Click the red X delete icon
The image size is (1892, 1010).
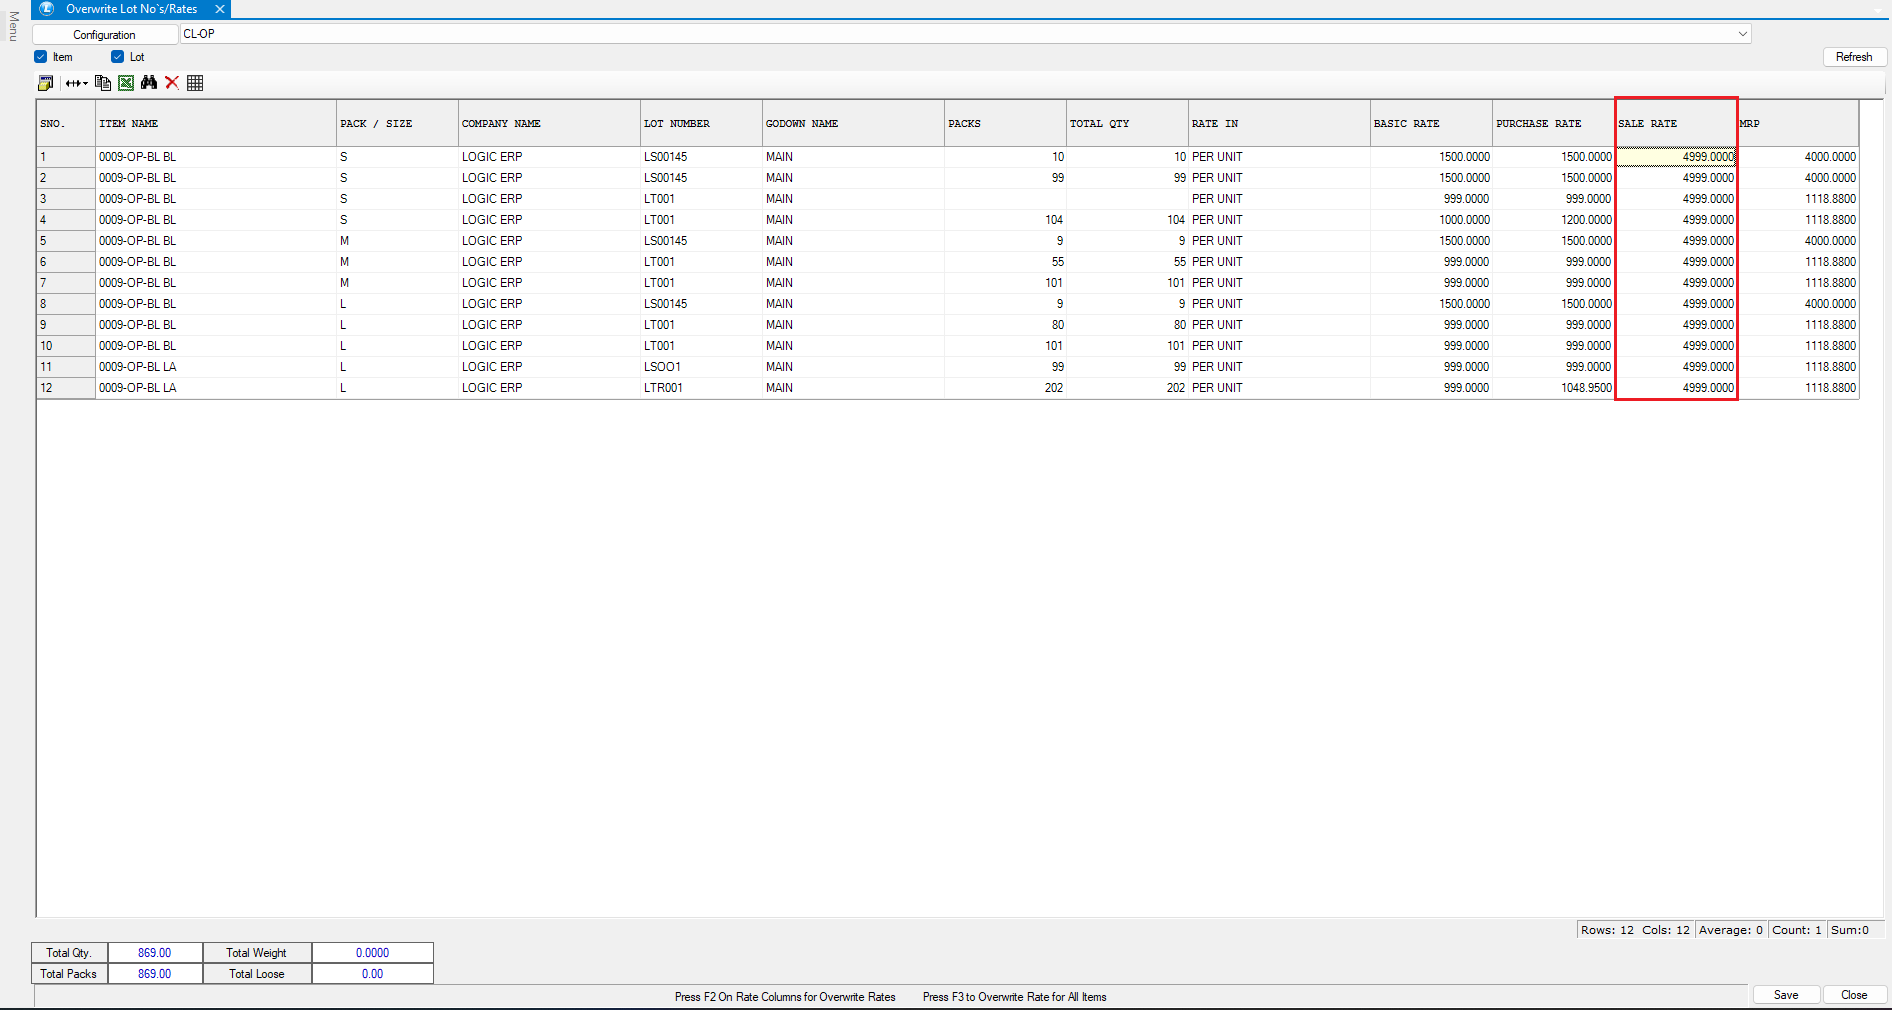[172, 83]
